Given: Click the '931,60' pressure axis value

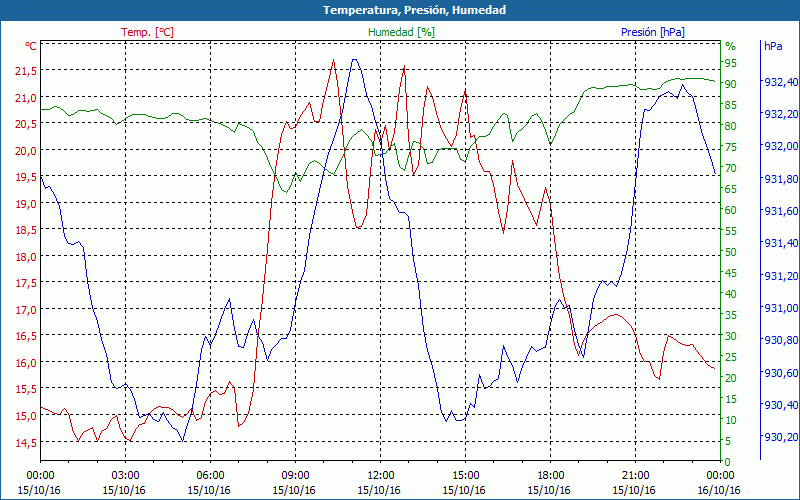Looking at the screenshot, I should tap(780, 211).
